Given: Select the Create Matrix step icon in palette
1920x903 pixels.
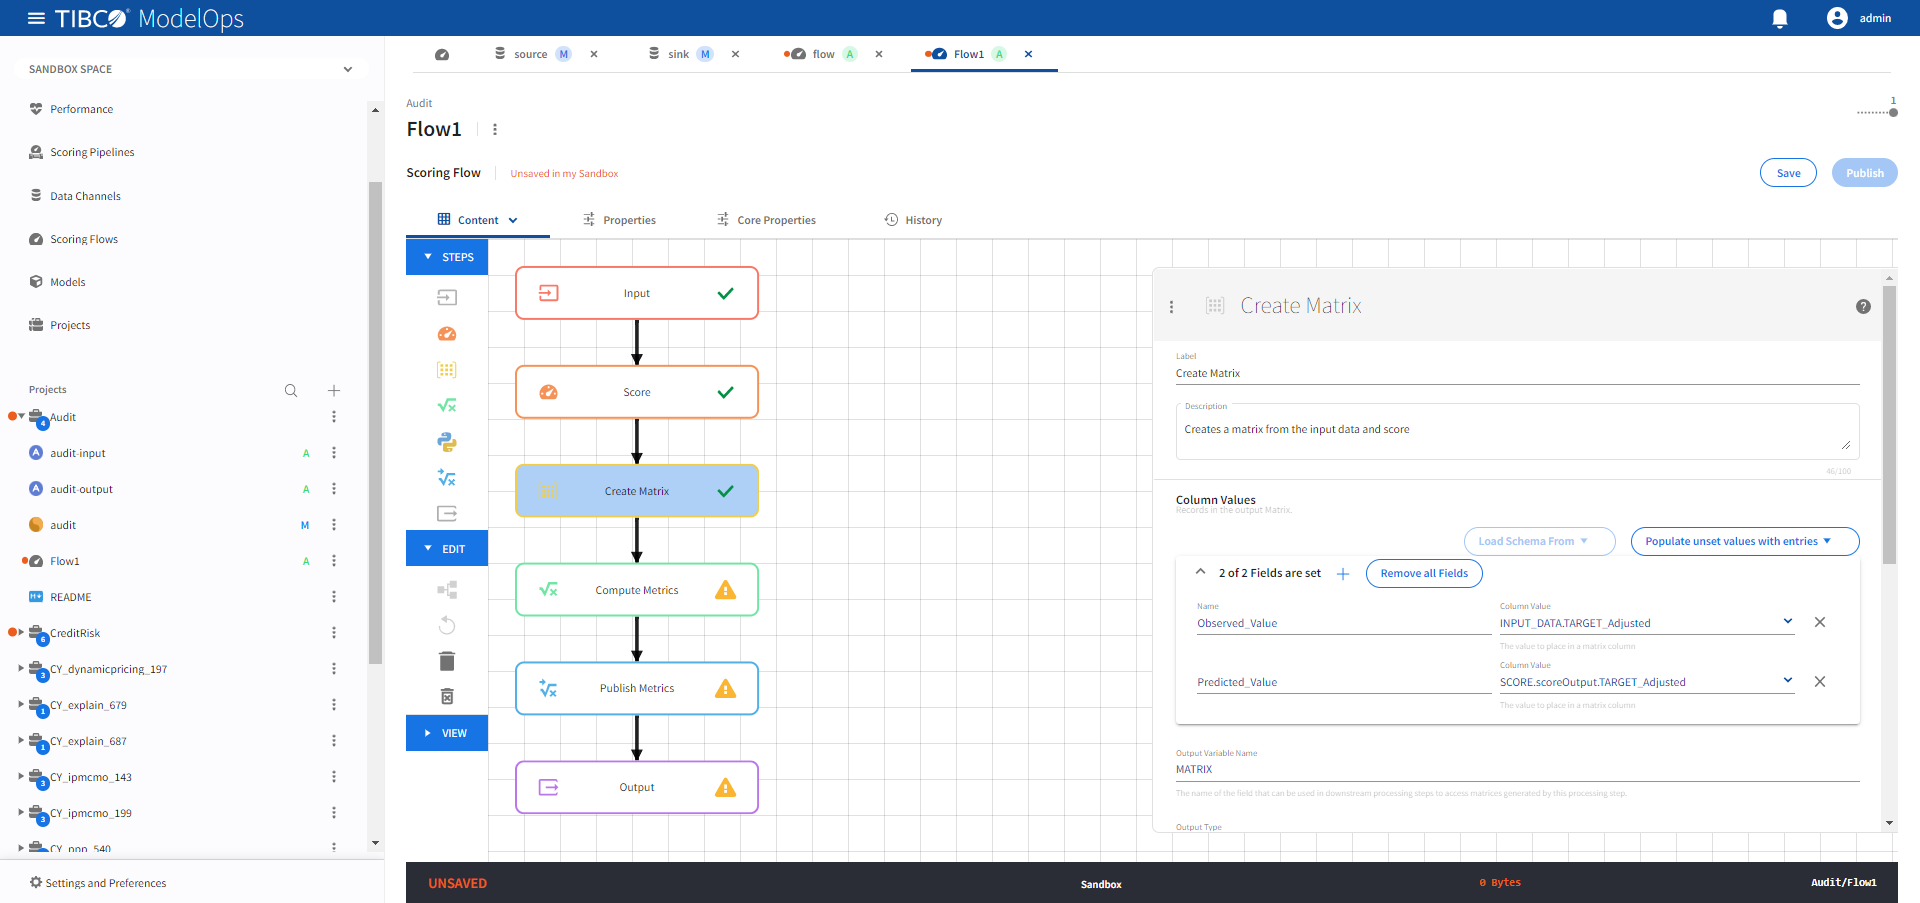Looking at the screenshot, I should pos(447,370).
